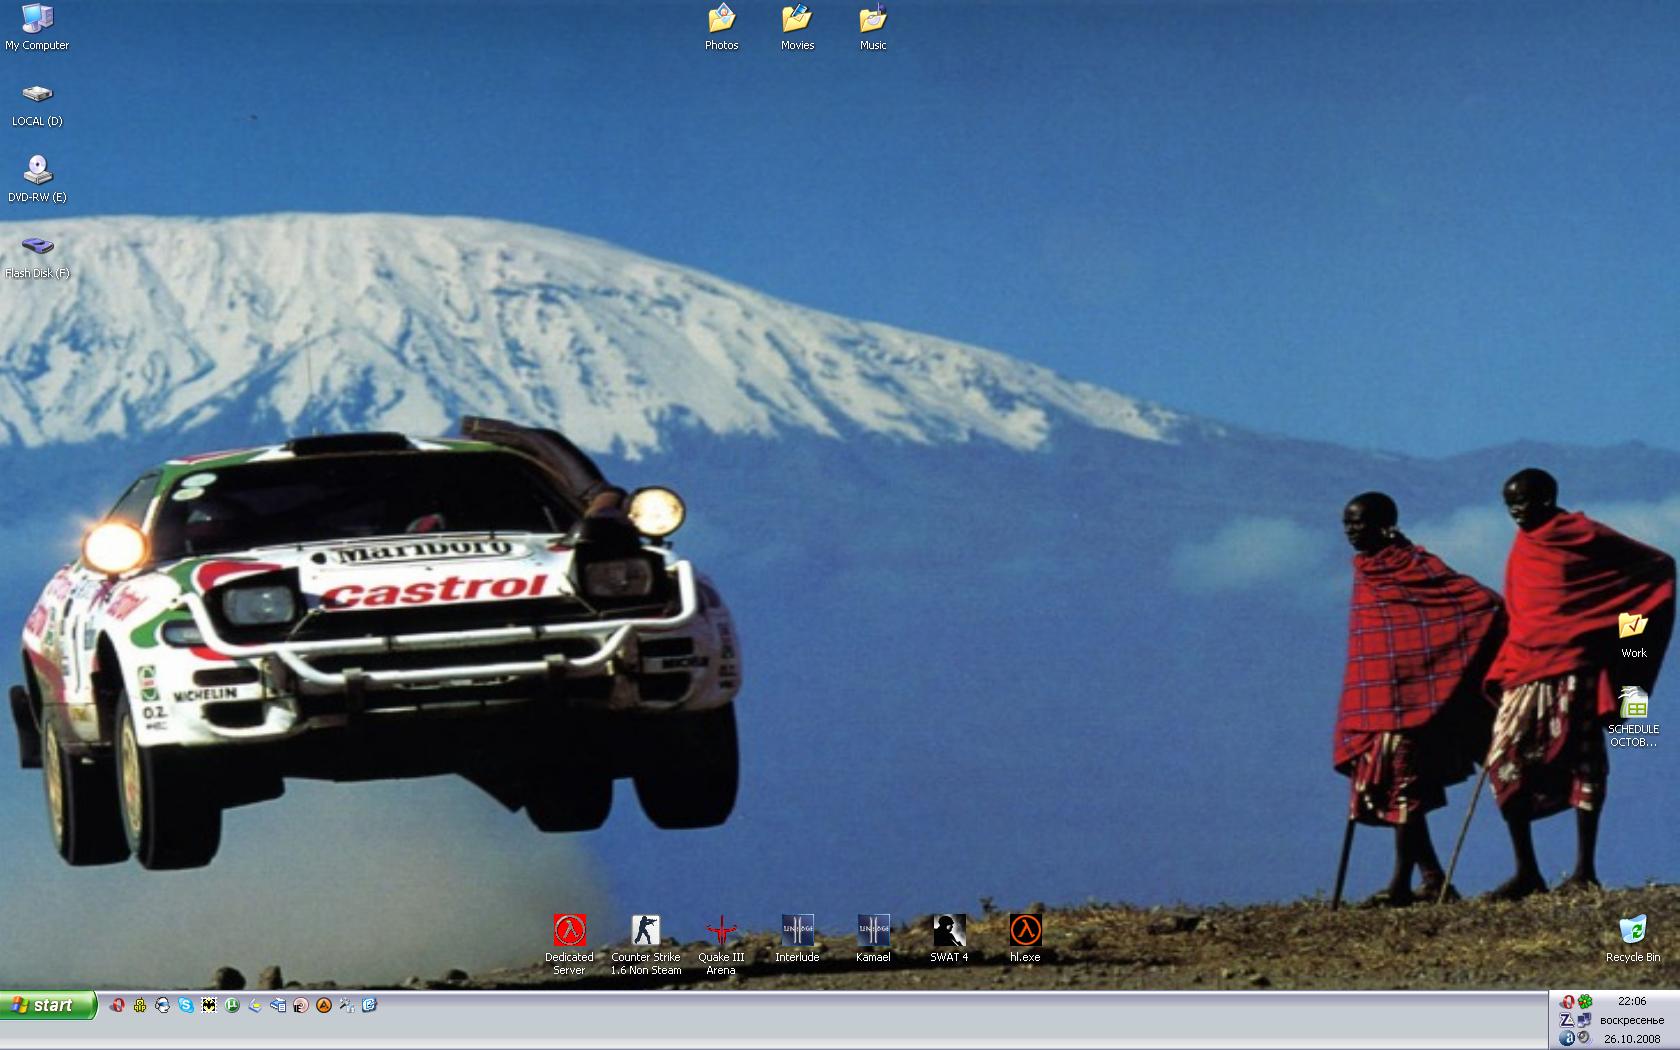Open the Photos folder

point(721,27)
